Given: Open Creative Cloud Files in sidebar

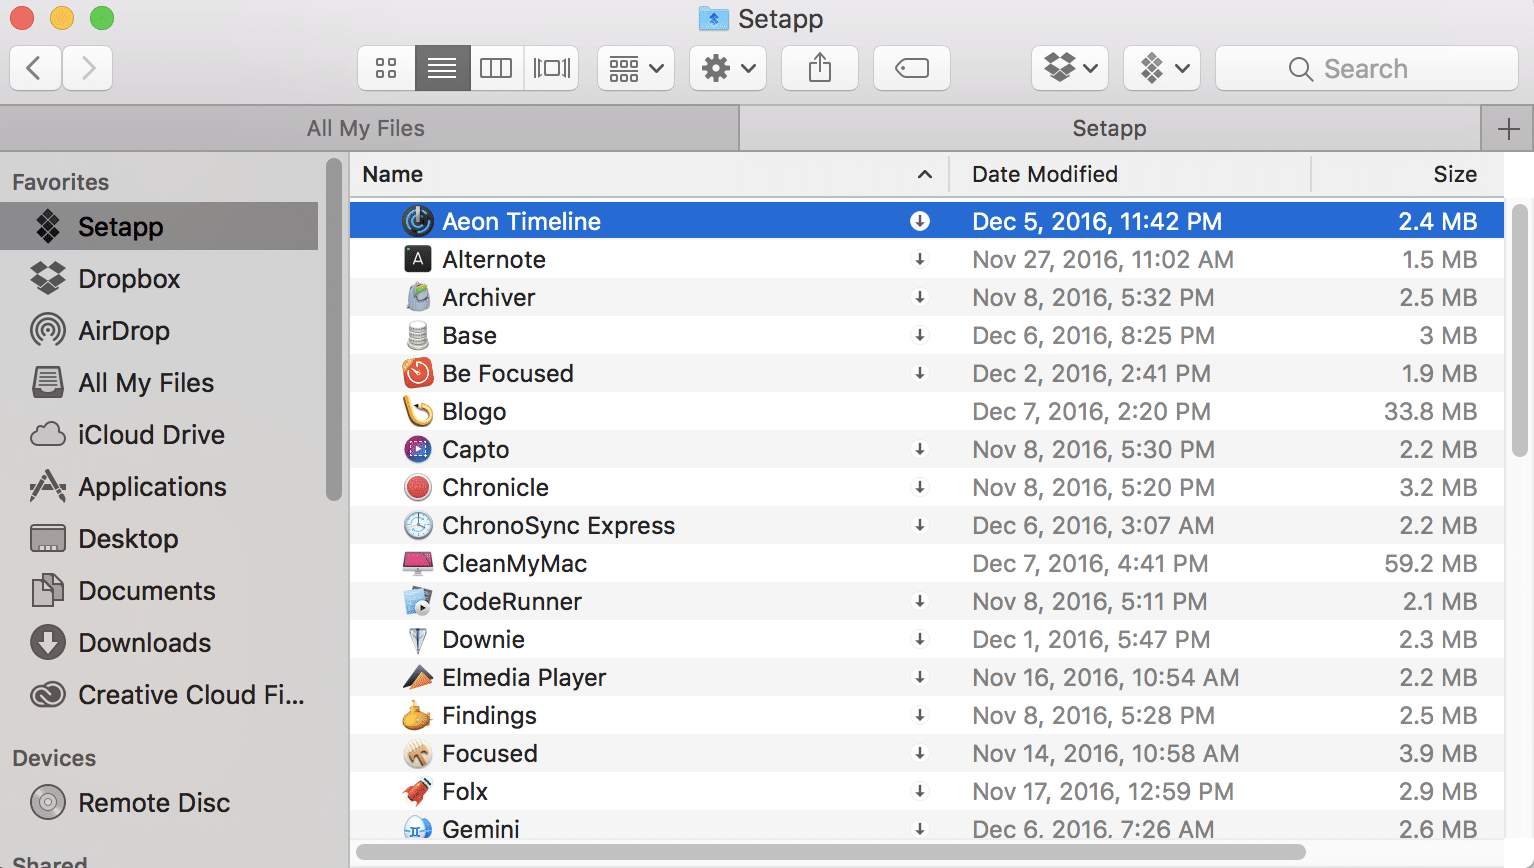Looking at the screenshot, I should click(159, 695).
